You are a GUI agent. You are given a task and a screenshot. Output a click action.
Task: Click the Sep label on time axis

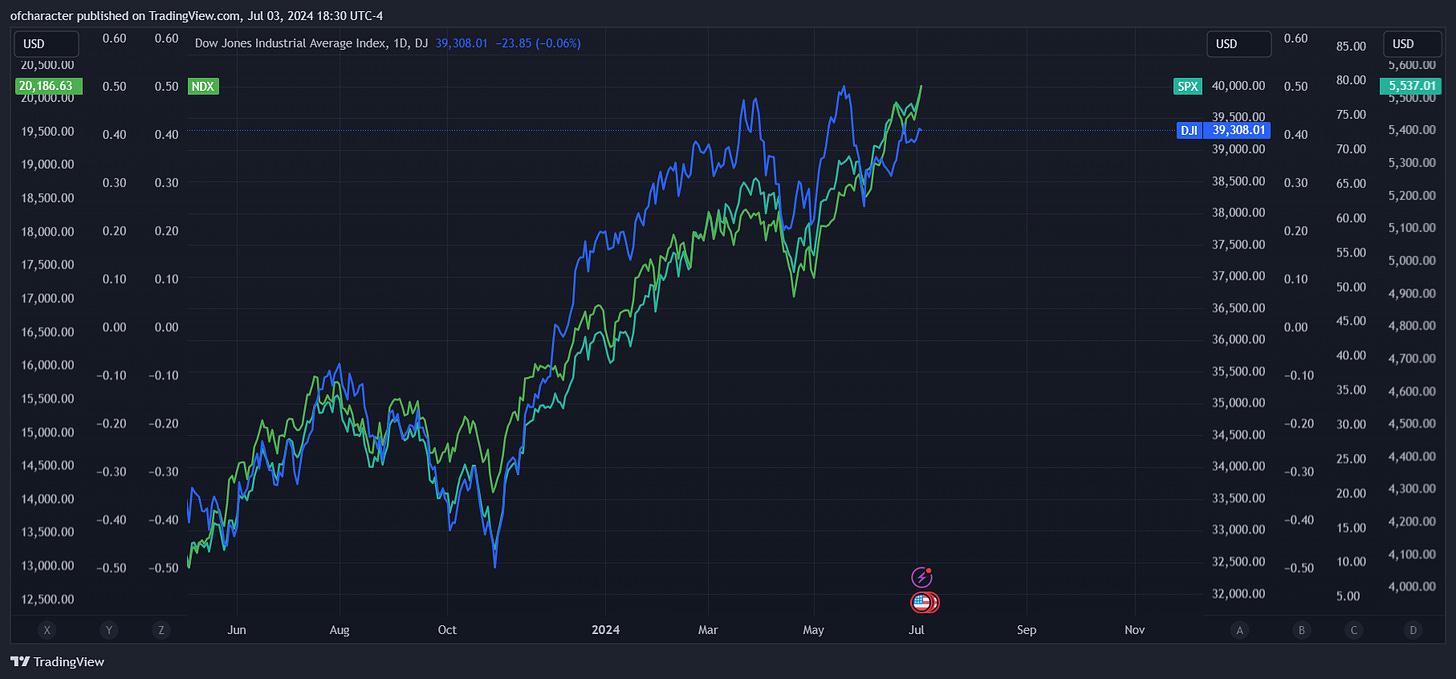1027,630
